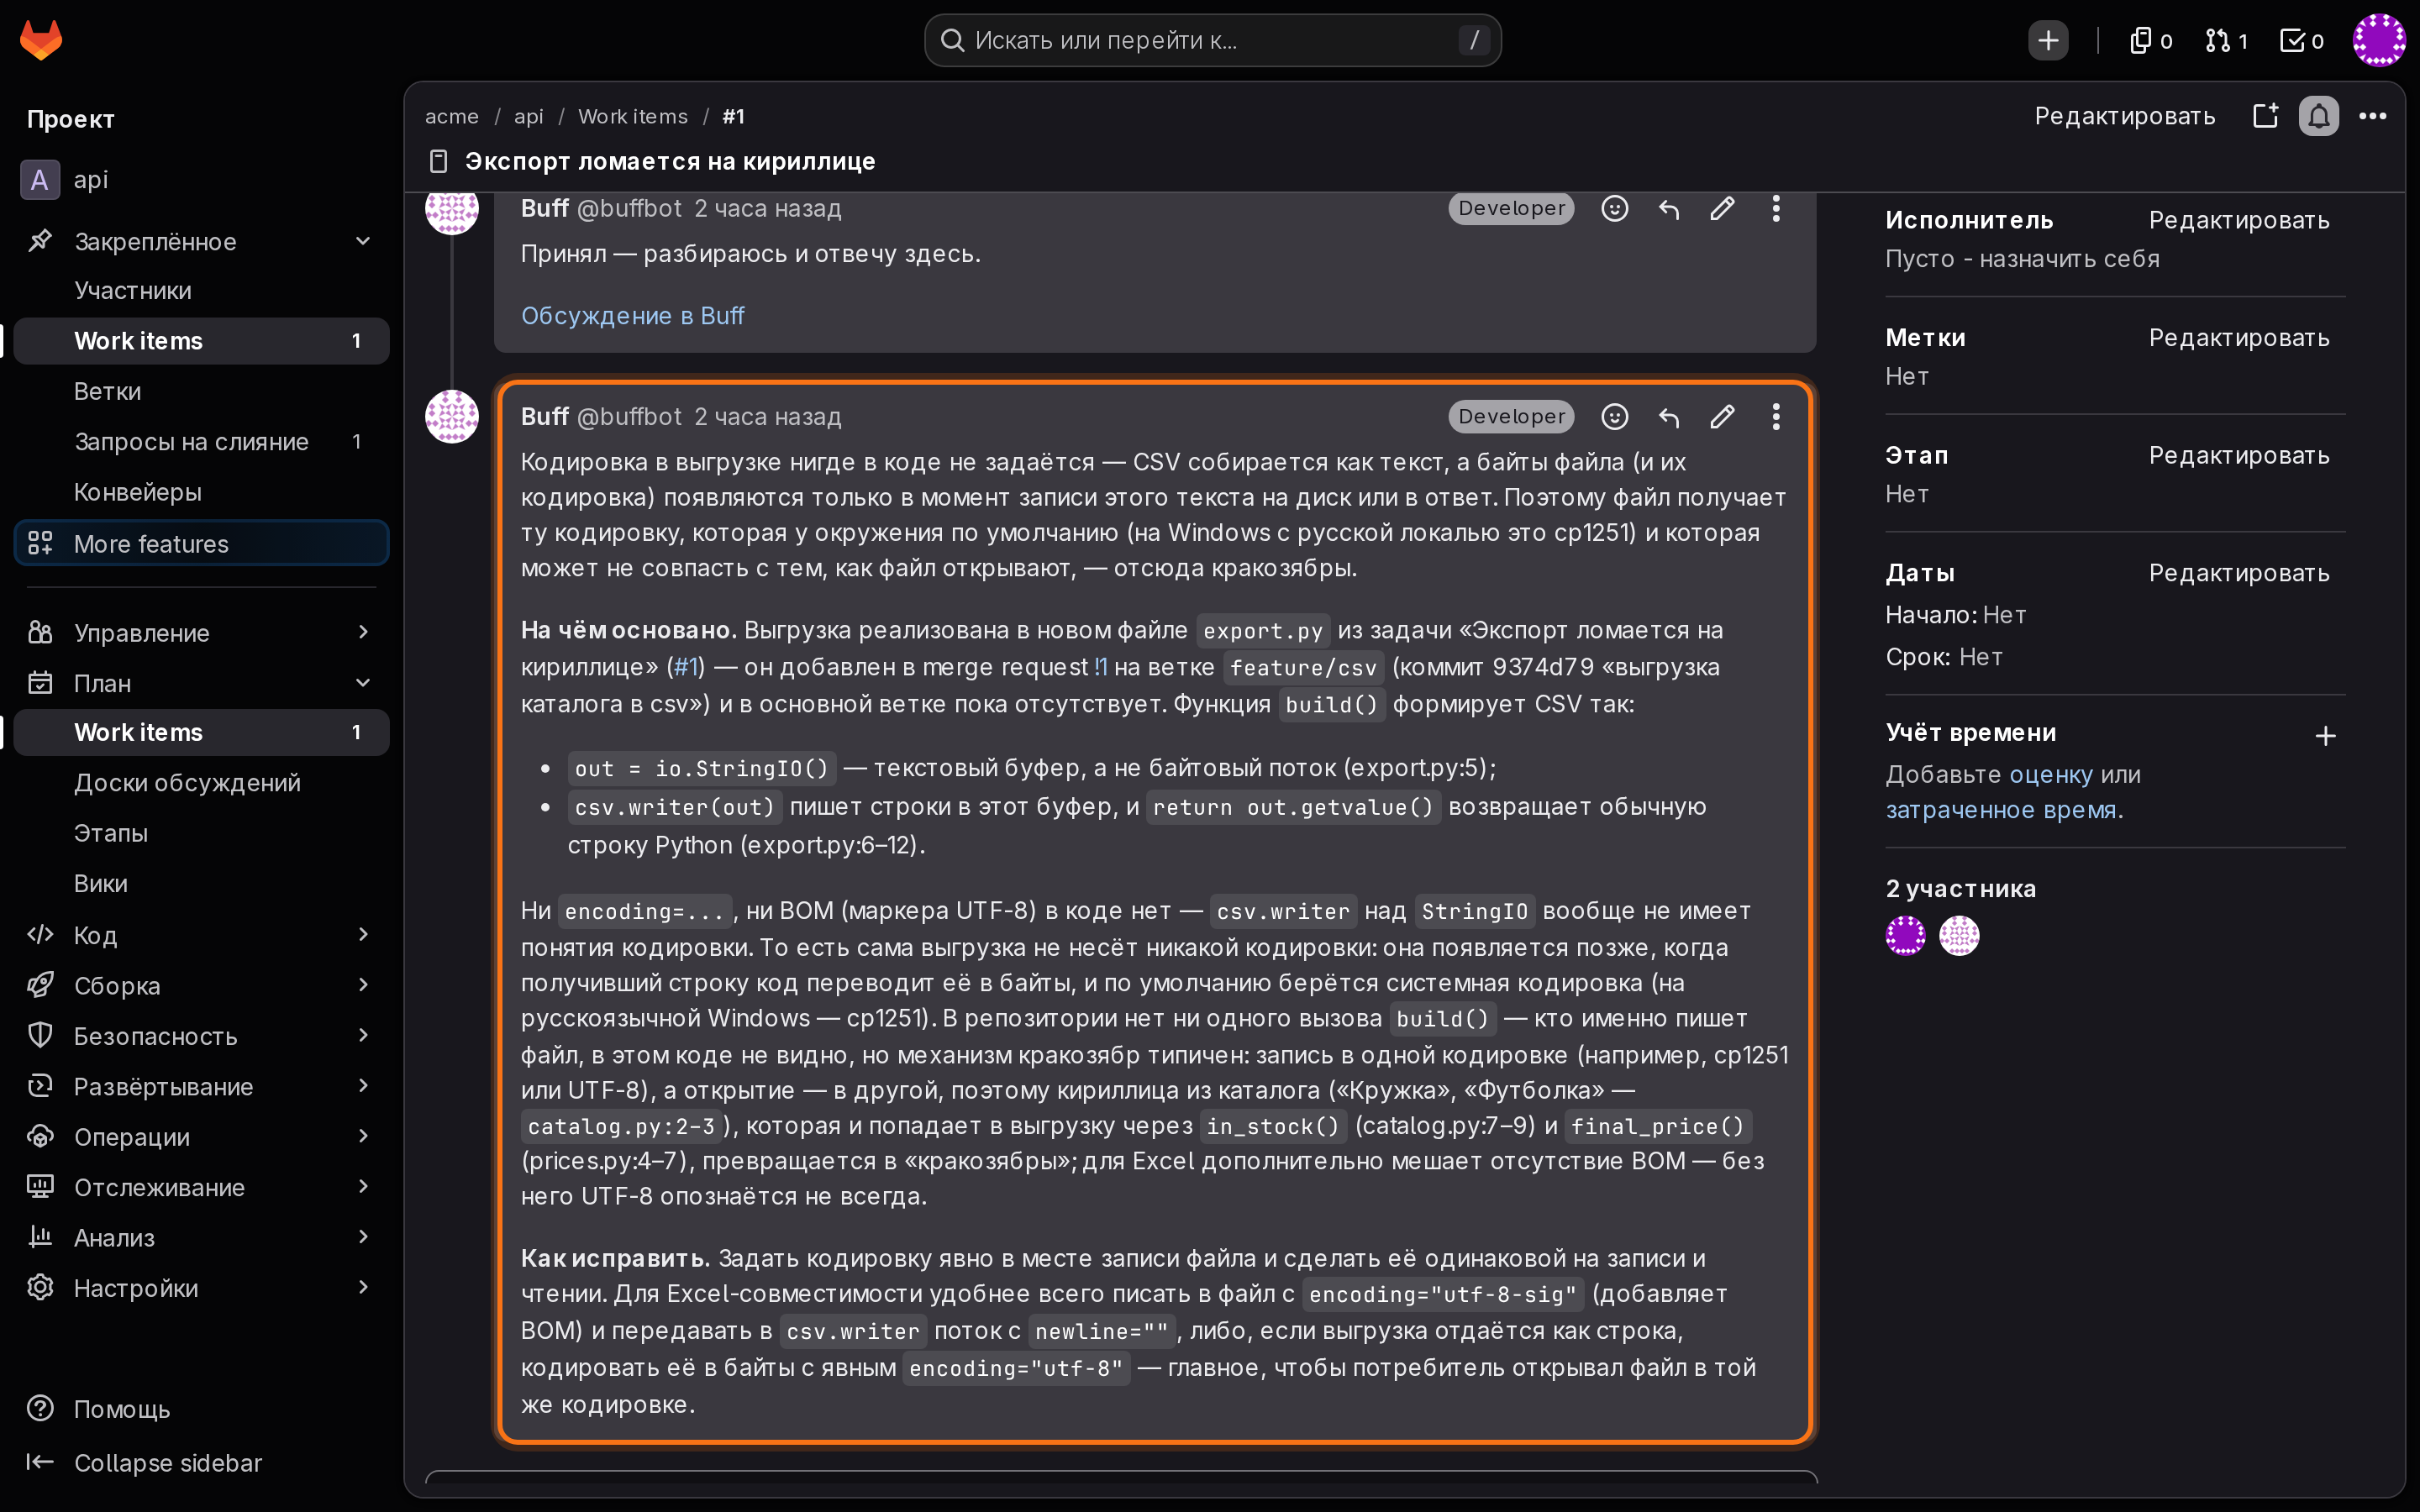
Task: Click the notifications bell icon
Action: click(2319, 117)
